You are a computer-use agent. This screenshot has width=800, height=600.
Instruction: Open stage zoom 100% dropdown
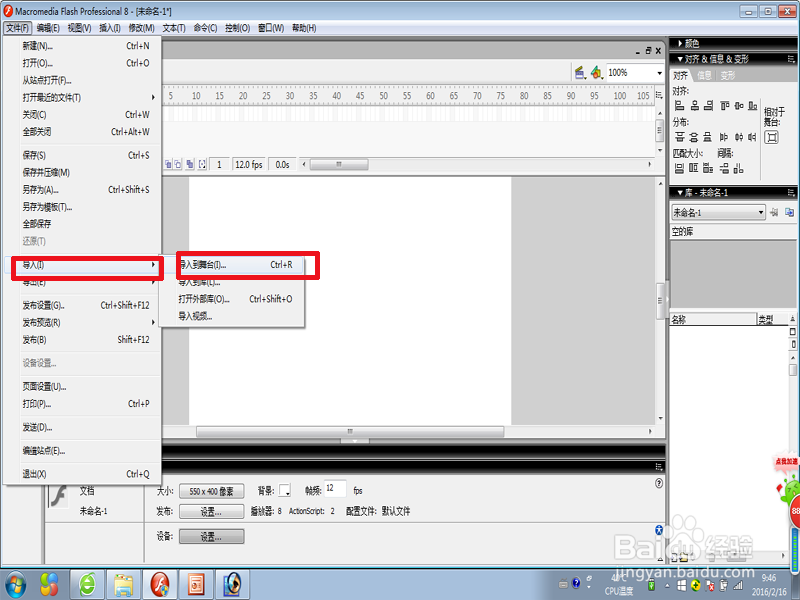point(659,73)
